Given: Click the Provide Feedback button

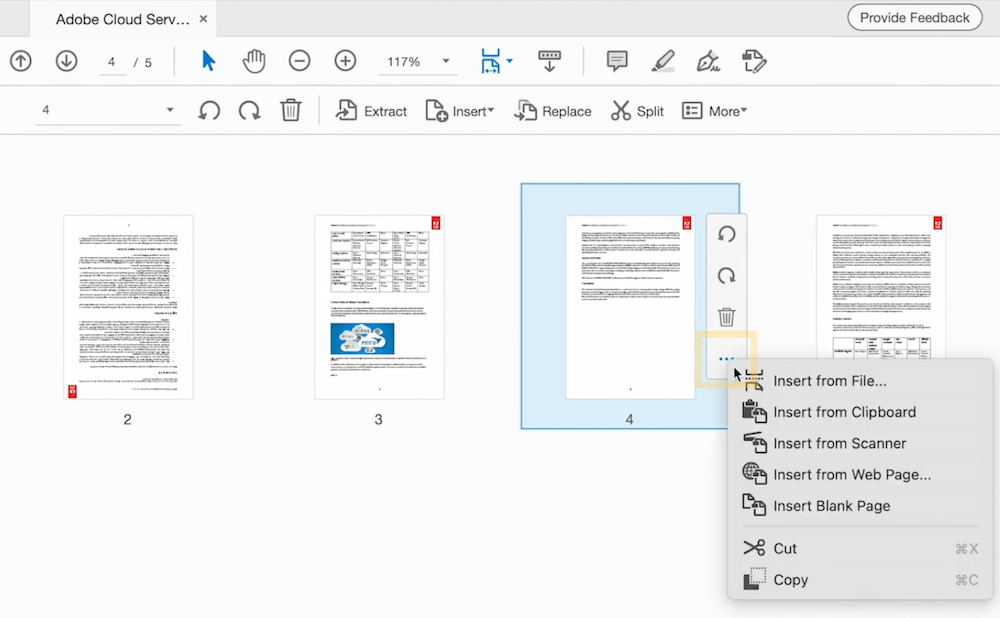Looking at the screenshot, I should [914, 18].
